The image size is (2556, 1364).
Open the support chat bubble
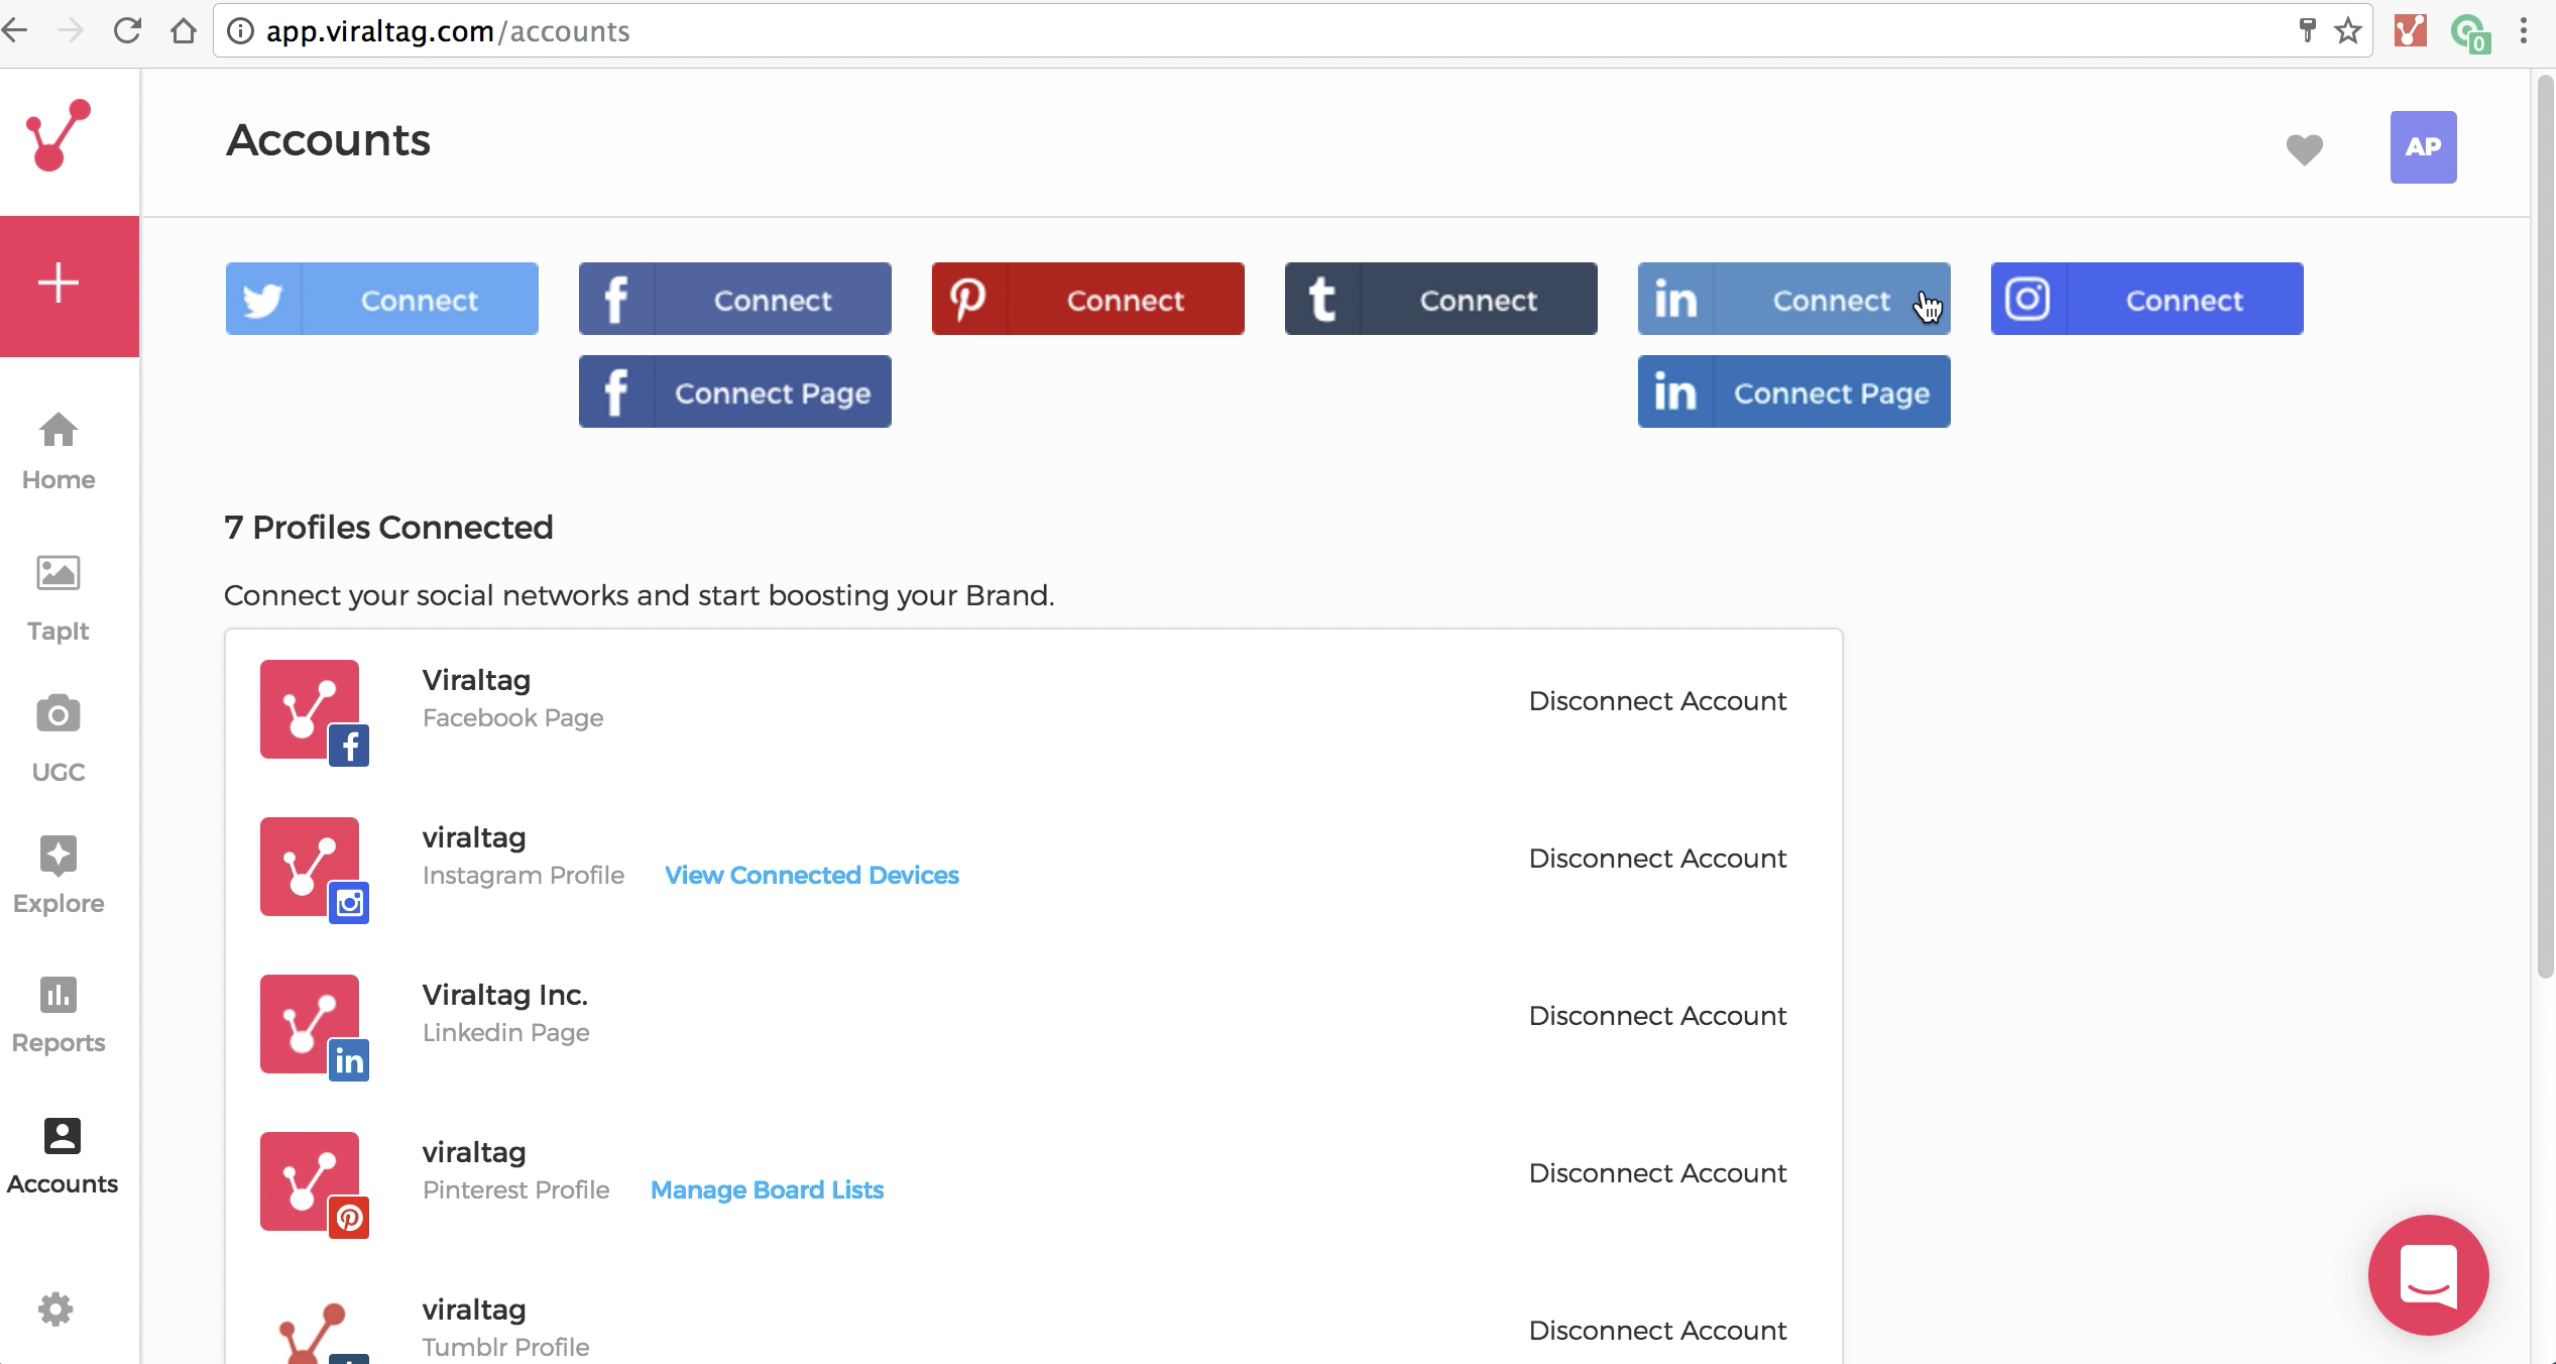tap(2428, 1275)
